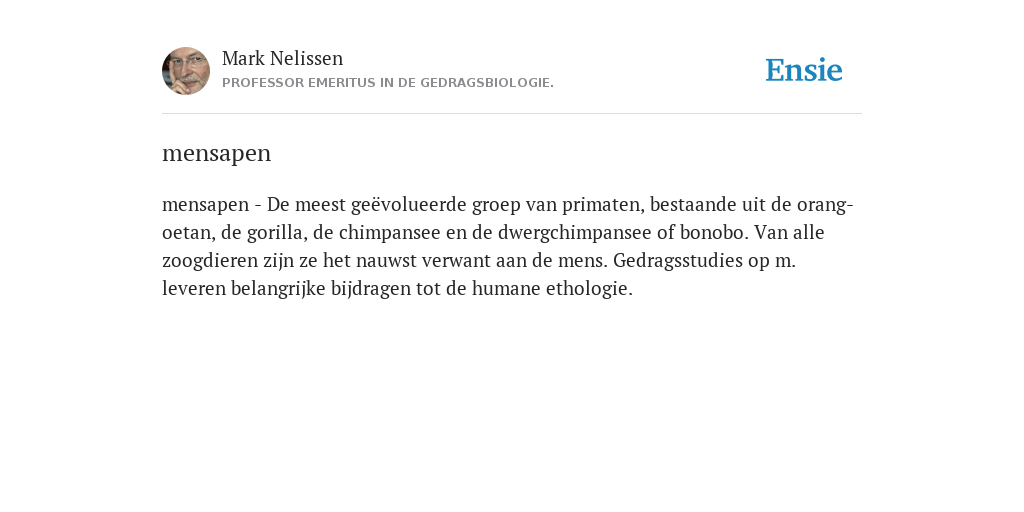Click the word 'mensapen' starting the definition paragraph
This screenshot has height=512, width=1024.
[206, 206]
